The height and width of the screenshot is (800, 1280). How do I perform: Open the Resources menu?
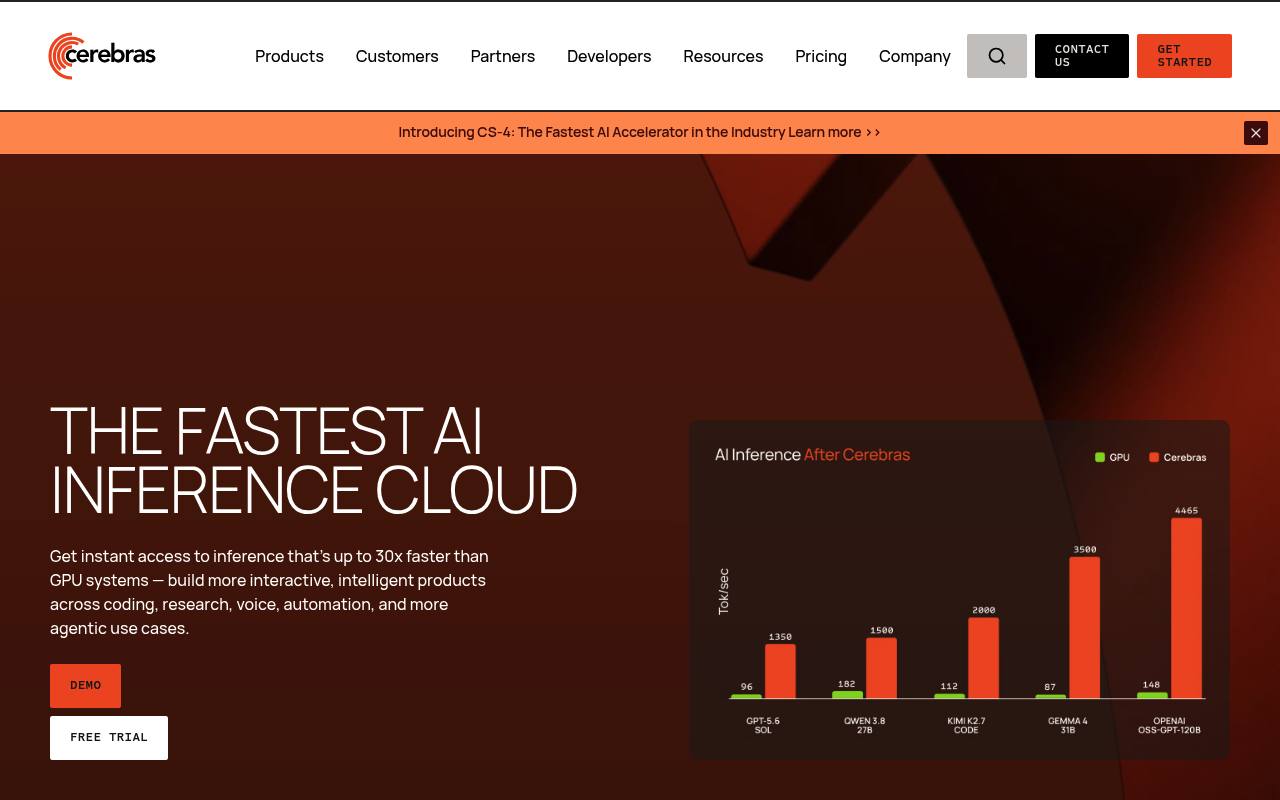coord(723,56)
